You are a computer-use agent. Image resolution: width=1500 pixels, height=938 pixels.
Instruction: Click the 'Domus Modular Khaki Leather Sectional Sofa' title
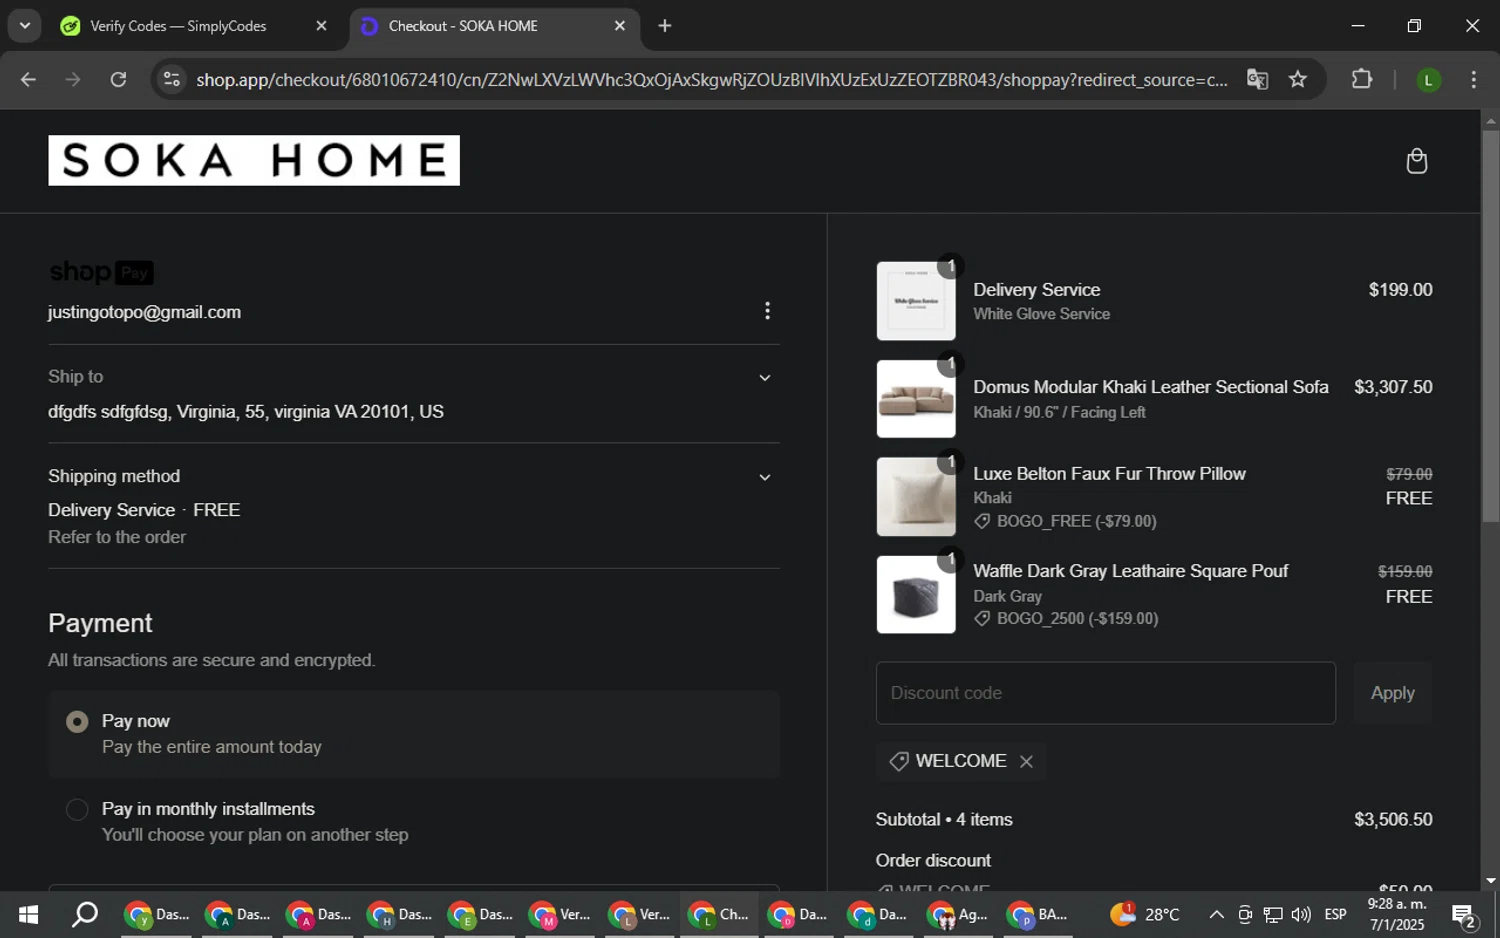pos(1150,387)
